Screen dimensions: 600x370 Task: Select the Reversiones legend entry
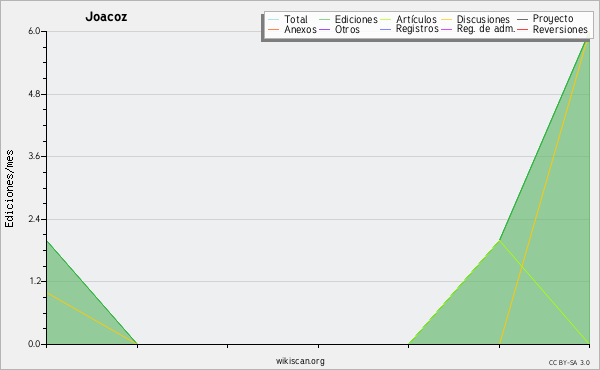tap(553, 29)
